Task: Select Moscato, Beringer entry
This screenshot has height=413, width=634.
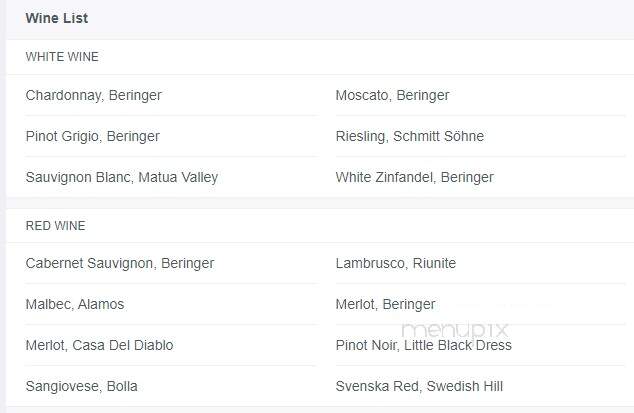Action: click(x=392, y=95)
